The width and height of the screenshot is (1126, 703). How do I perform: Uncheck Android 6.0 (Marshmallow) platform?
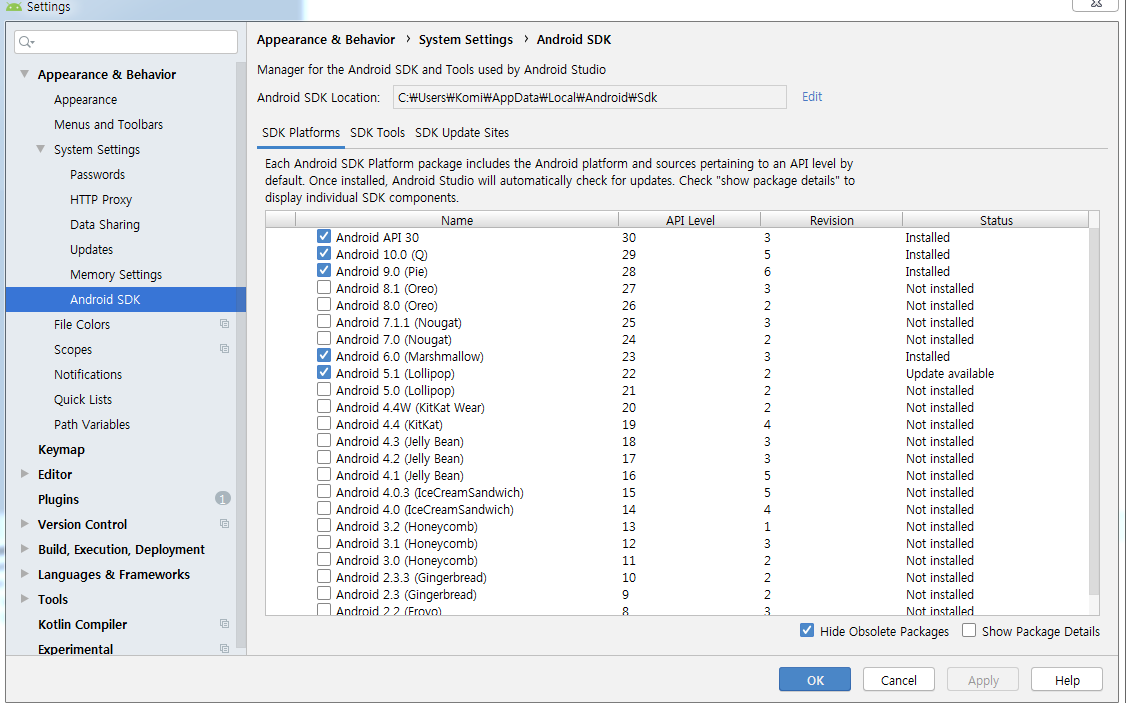[324, 355]
